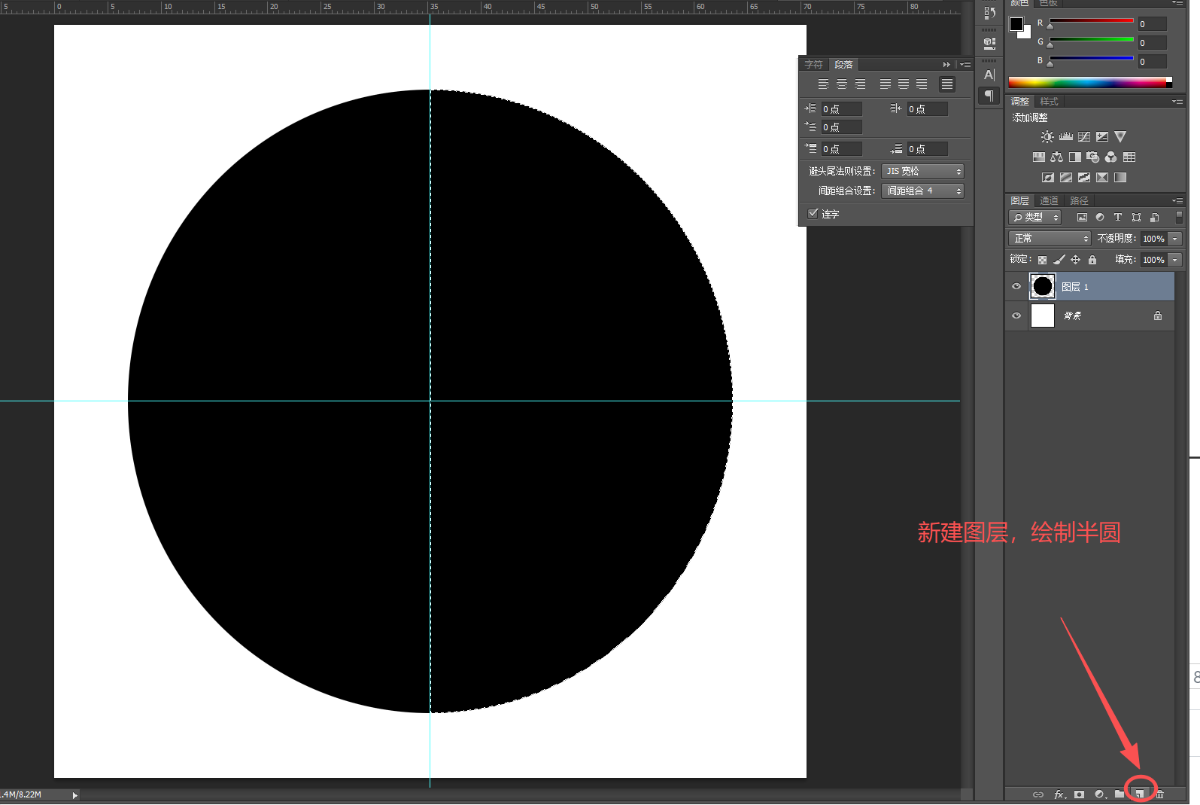1200x805 pixels.
Task: Select the justify all paragraph alignment icon
Action: pos(946,85)
